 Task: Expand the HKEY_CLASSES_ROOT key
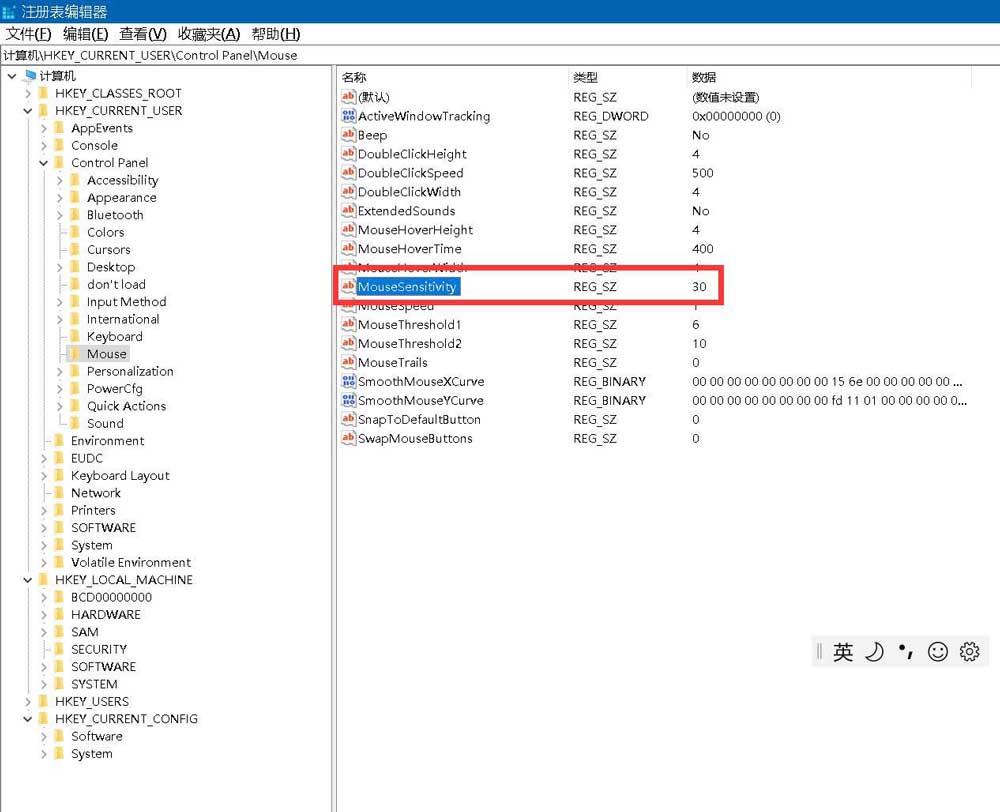click(x=28, y=94)
